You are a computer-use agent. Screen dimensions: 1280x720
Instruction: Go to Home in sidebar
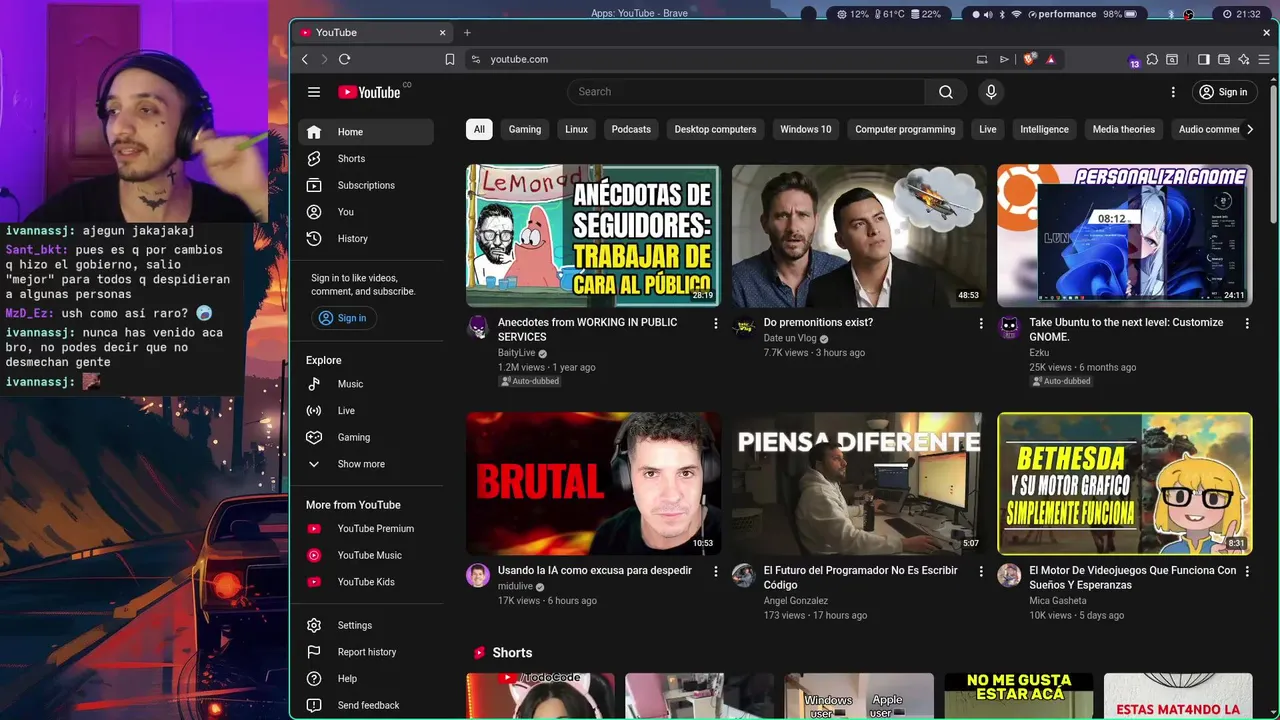(365, 132)
